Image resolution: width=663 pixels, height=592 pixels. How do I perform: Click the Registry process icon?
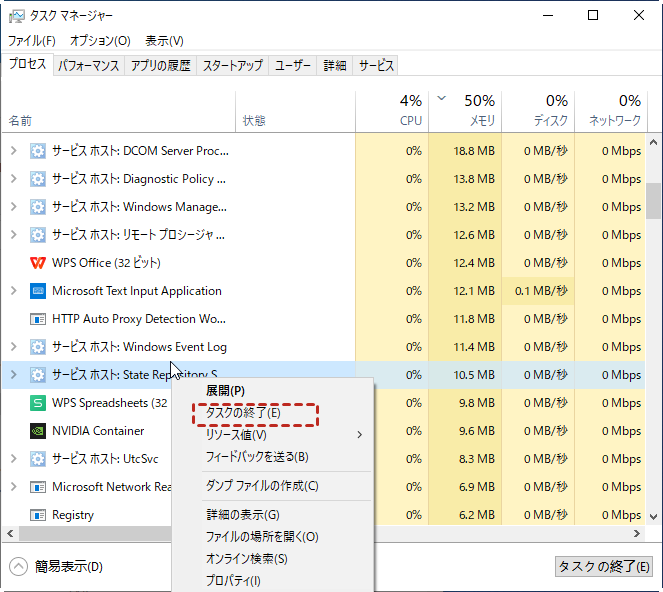[x=38, y=515]
